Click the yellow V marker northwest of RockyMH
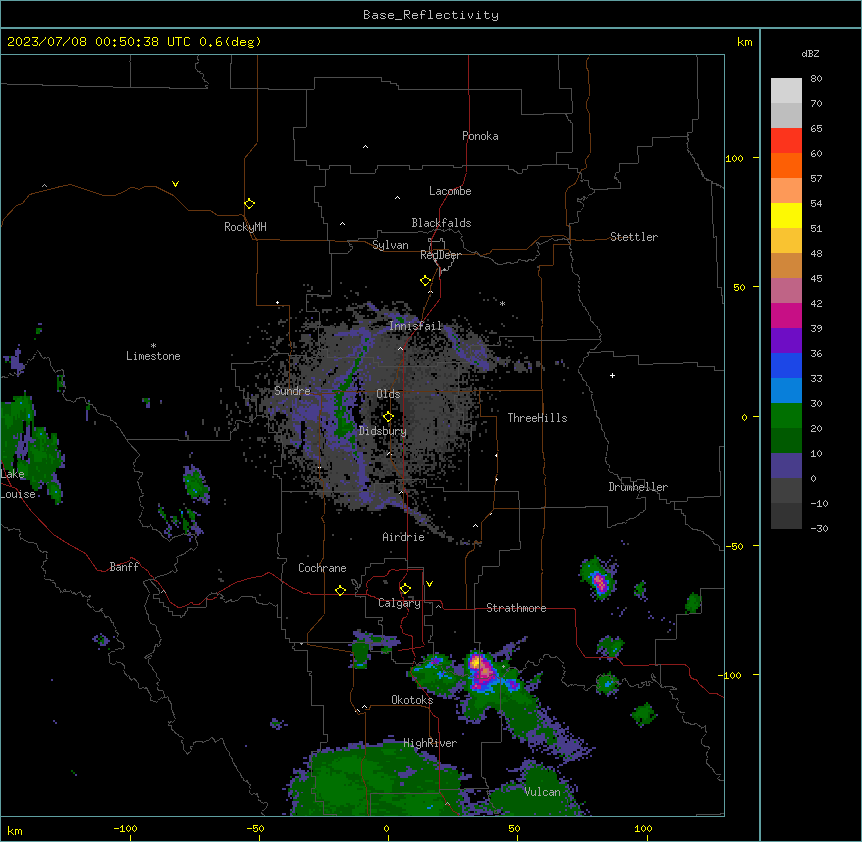This screenshot has height=842, width=862. (x=175, y=184)
